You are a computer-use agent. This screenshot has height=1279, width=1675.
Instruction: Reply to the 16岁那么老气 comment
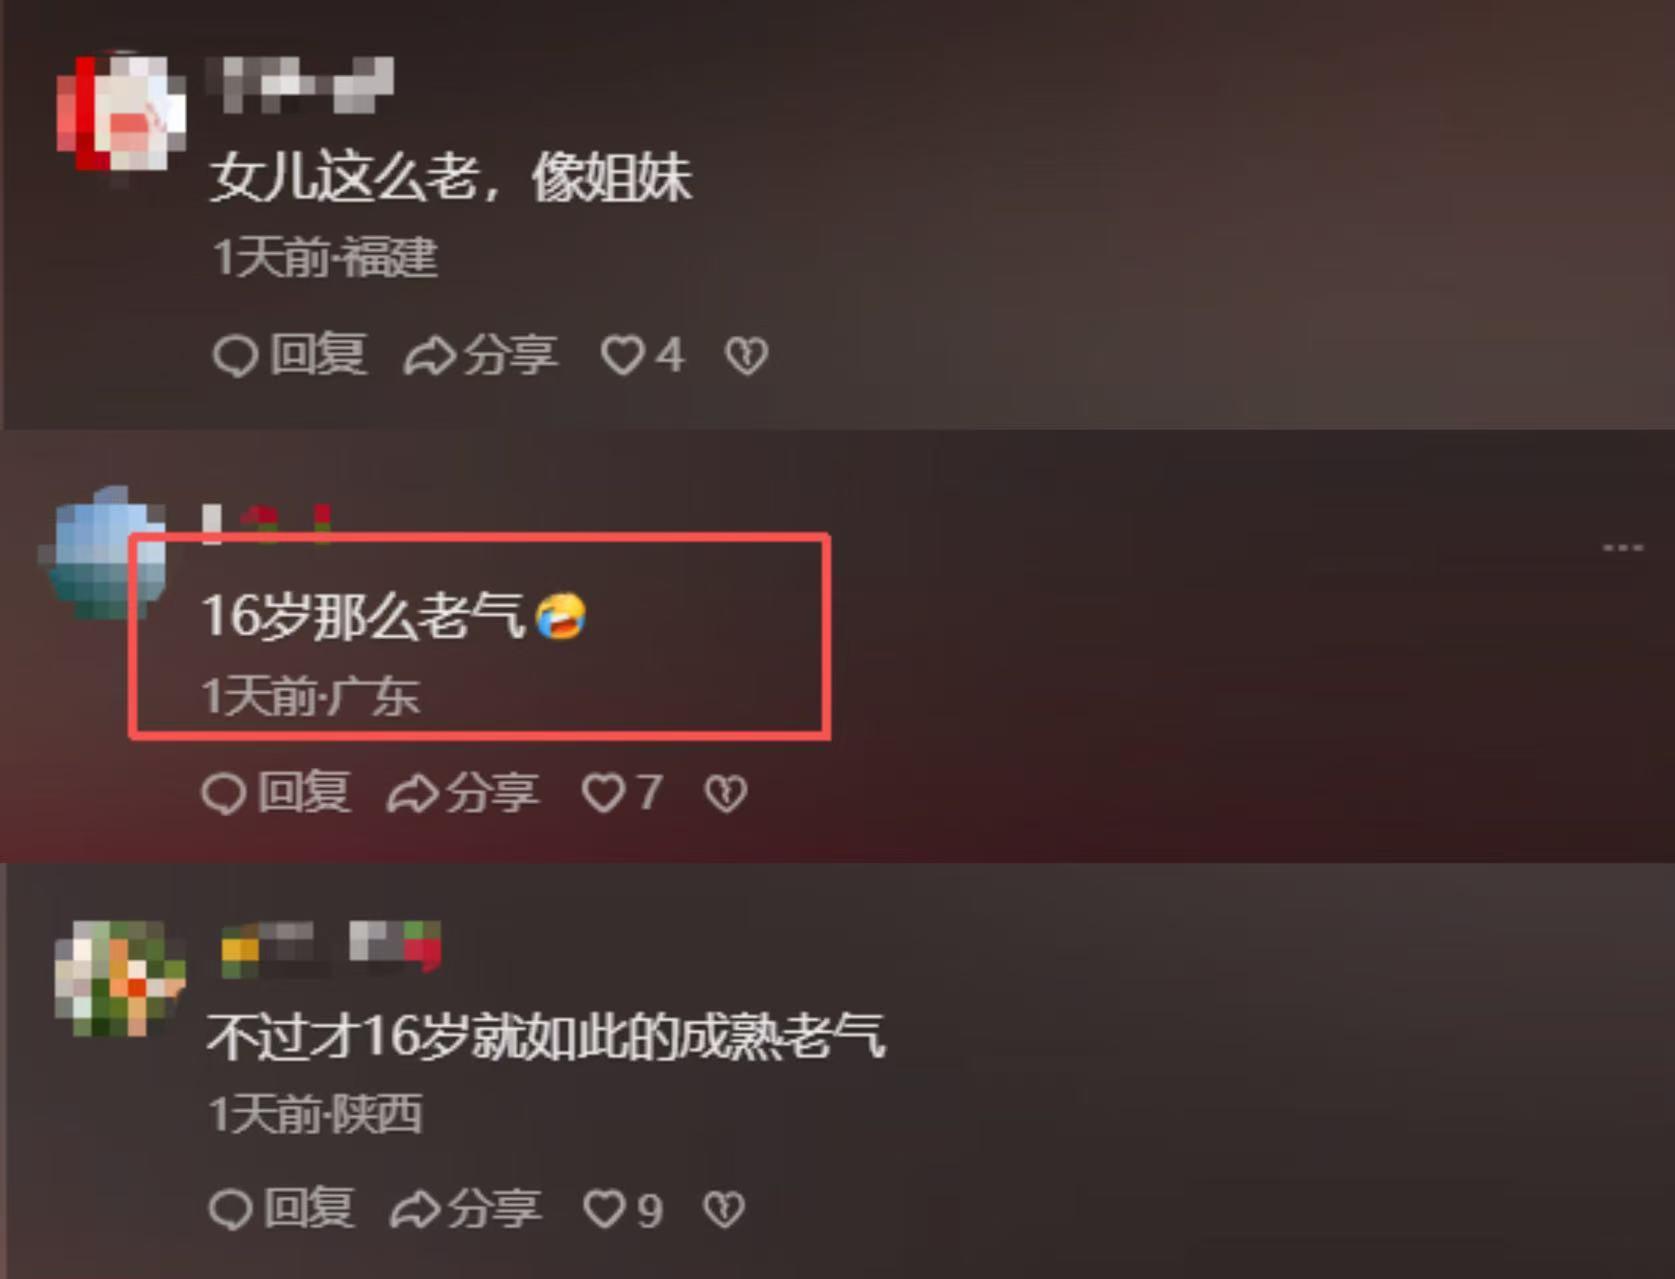[x=276, y=792]
